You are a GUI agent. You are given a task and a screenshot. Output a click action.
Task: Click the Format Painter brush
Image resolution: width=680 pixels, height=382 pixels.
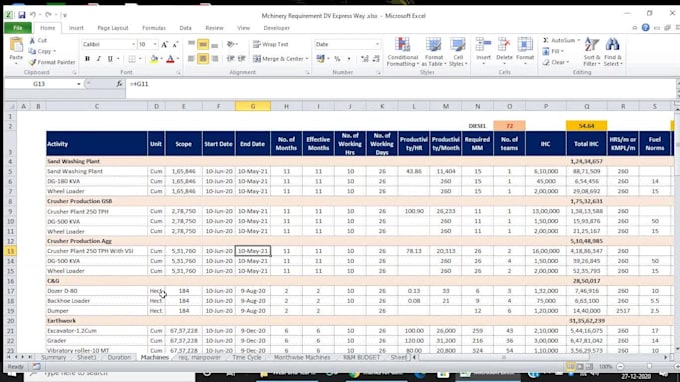click(33, 62)
